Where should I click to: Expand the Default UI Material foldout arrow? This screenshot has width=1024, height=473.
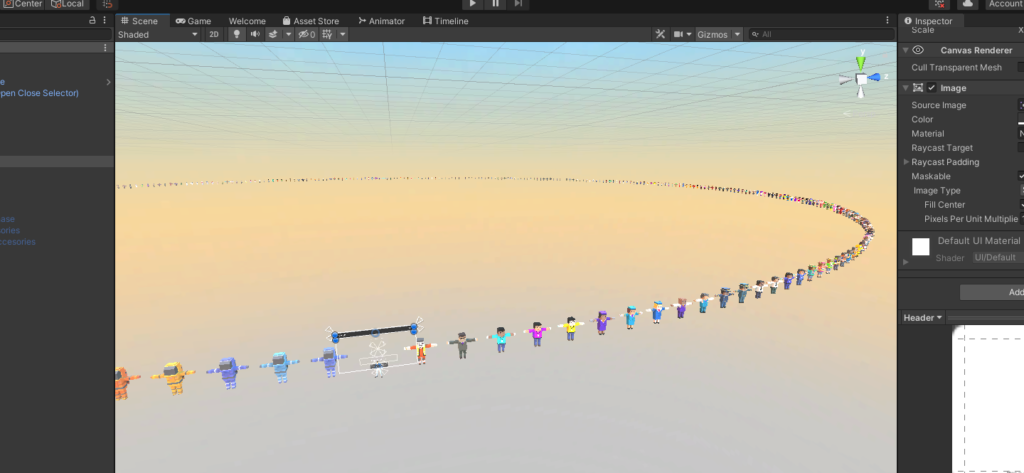click(x=906, y=262)
